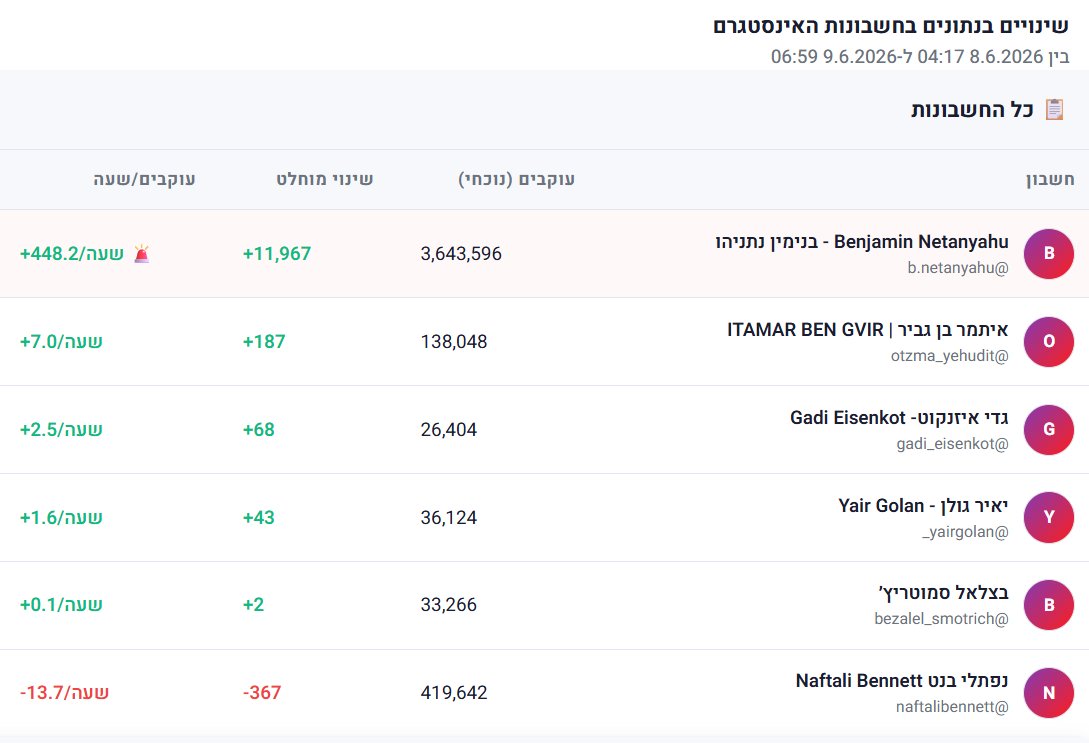Click the B avatar for bezalel_smotrich

1049,605
